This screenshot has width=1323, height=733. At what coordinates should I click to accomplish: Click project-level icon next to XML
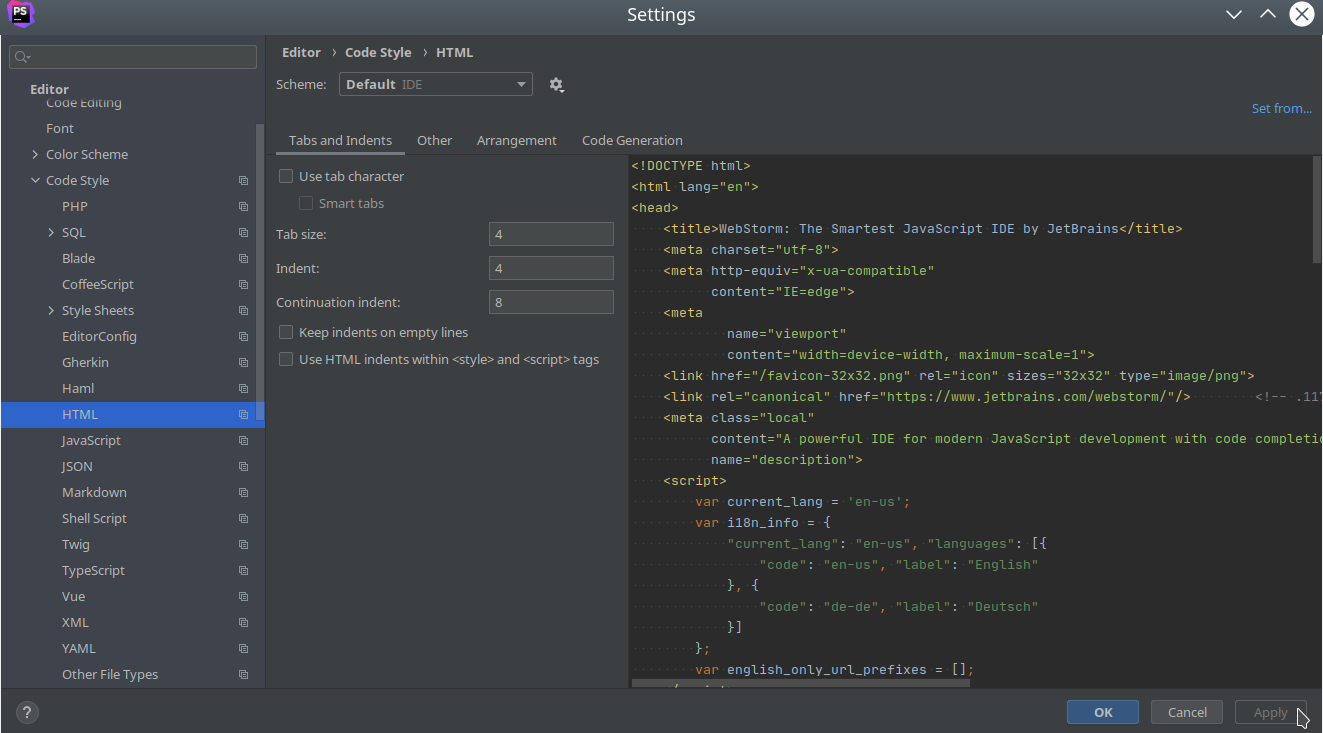[x=243, y=623]
